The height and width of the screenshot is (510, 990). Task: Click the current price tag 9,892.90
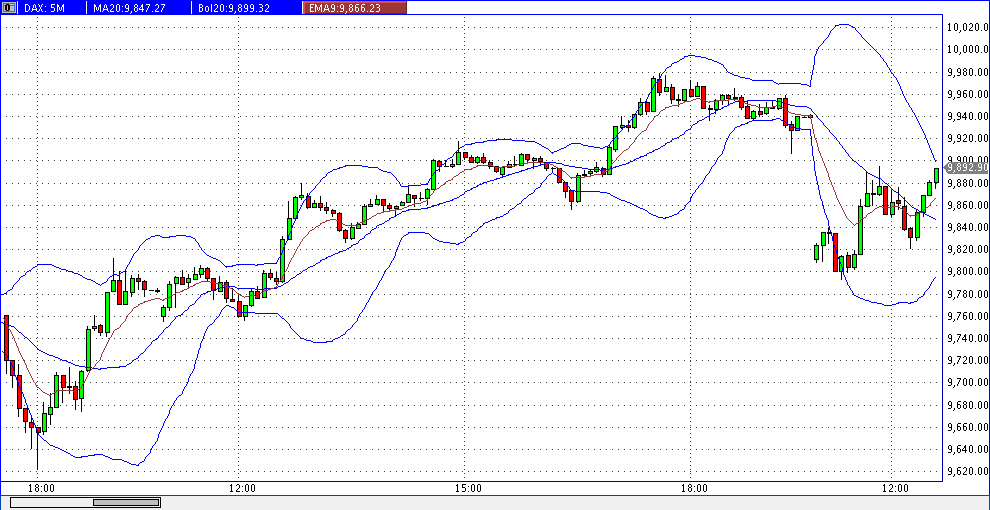[965, 167]
